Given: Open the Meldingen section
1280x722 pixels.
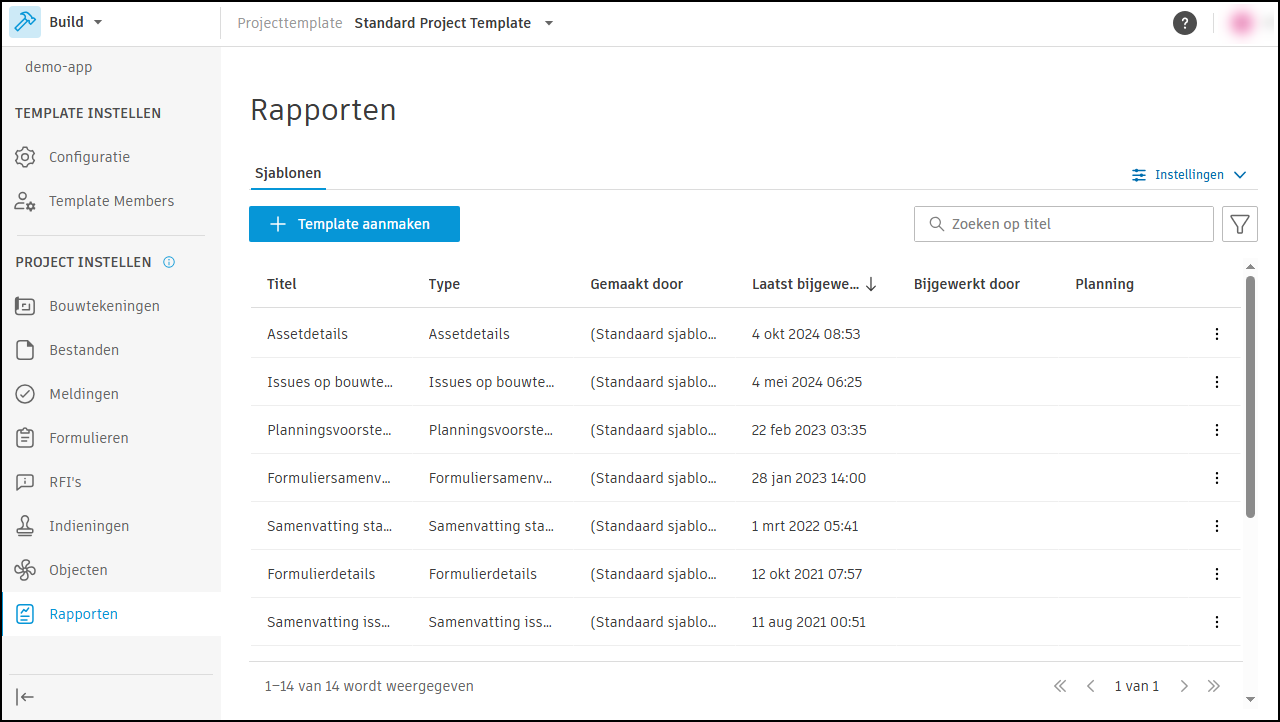Looking at the screenshot, I should 84,394.
